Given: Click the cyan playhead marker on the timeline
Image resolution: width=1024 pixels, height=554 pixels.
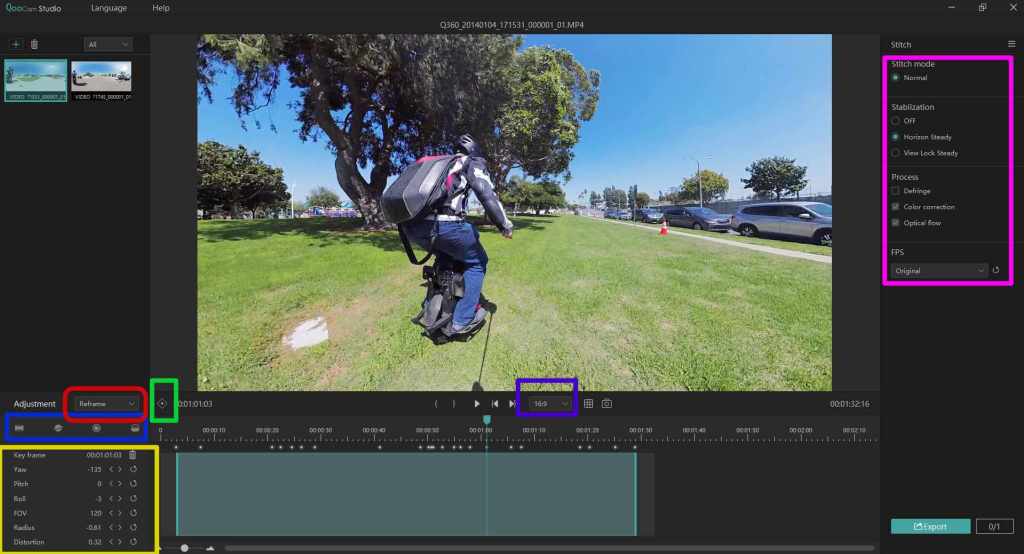Looking at the screenshot, I should coord(487,419).
